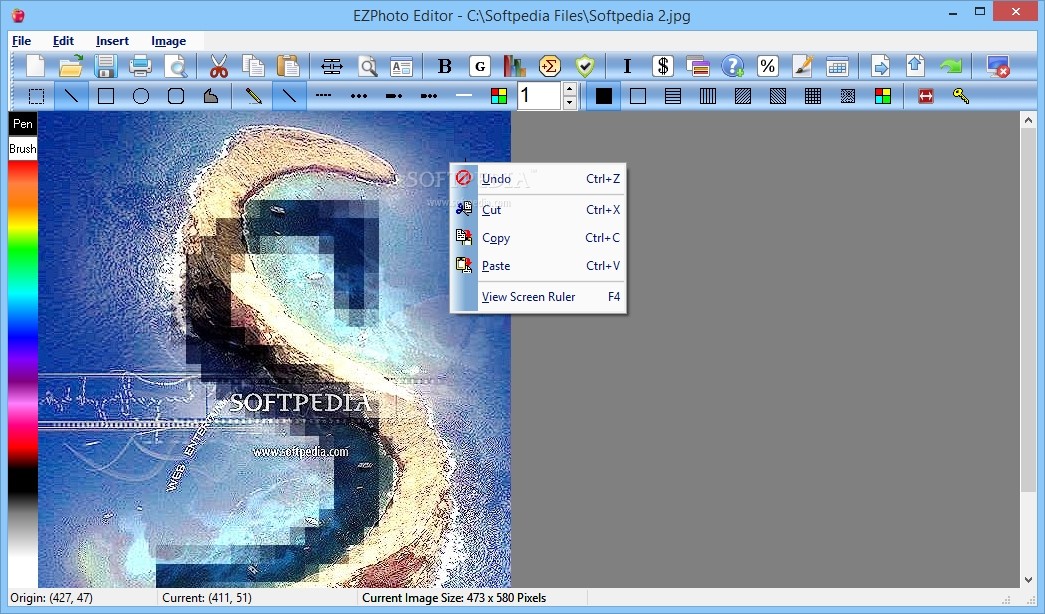Viewport: 1045px width, 614px height.
Task: Decrease line width with the down spinner arrow
Action: pos(569,103)
